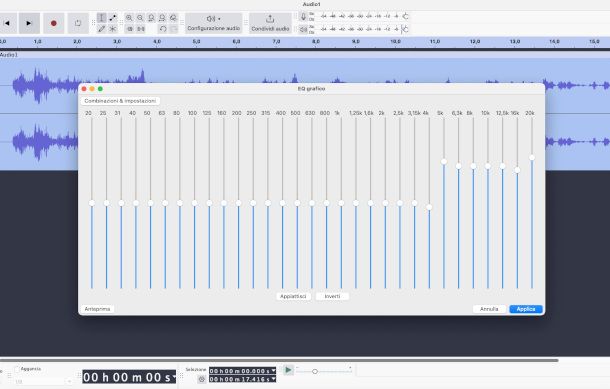Click the EQ grafico dialog title
This screenshot has height=389, width=610.
pyautogui.click(x=311, y=89)
